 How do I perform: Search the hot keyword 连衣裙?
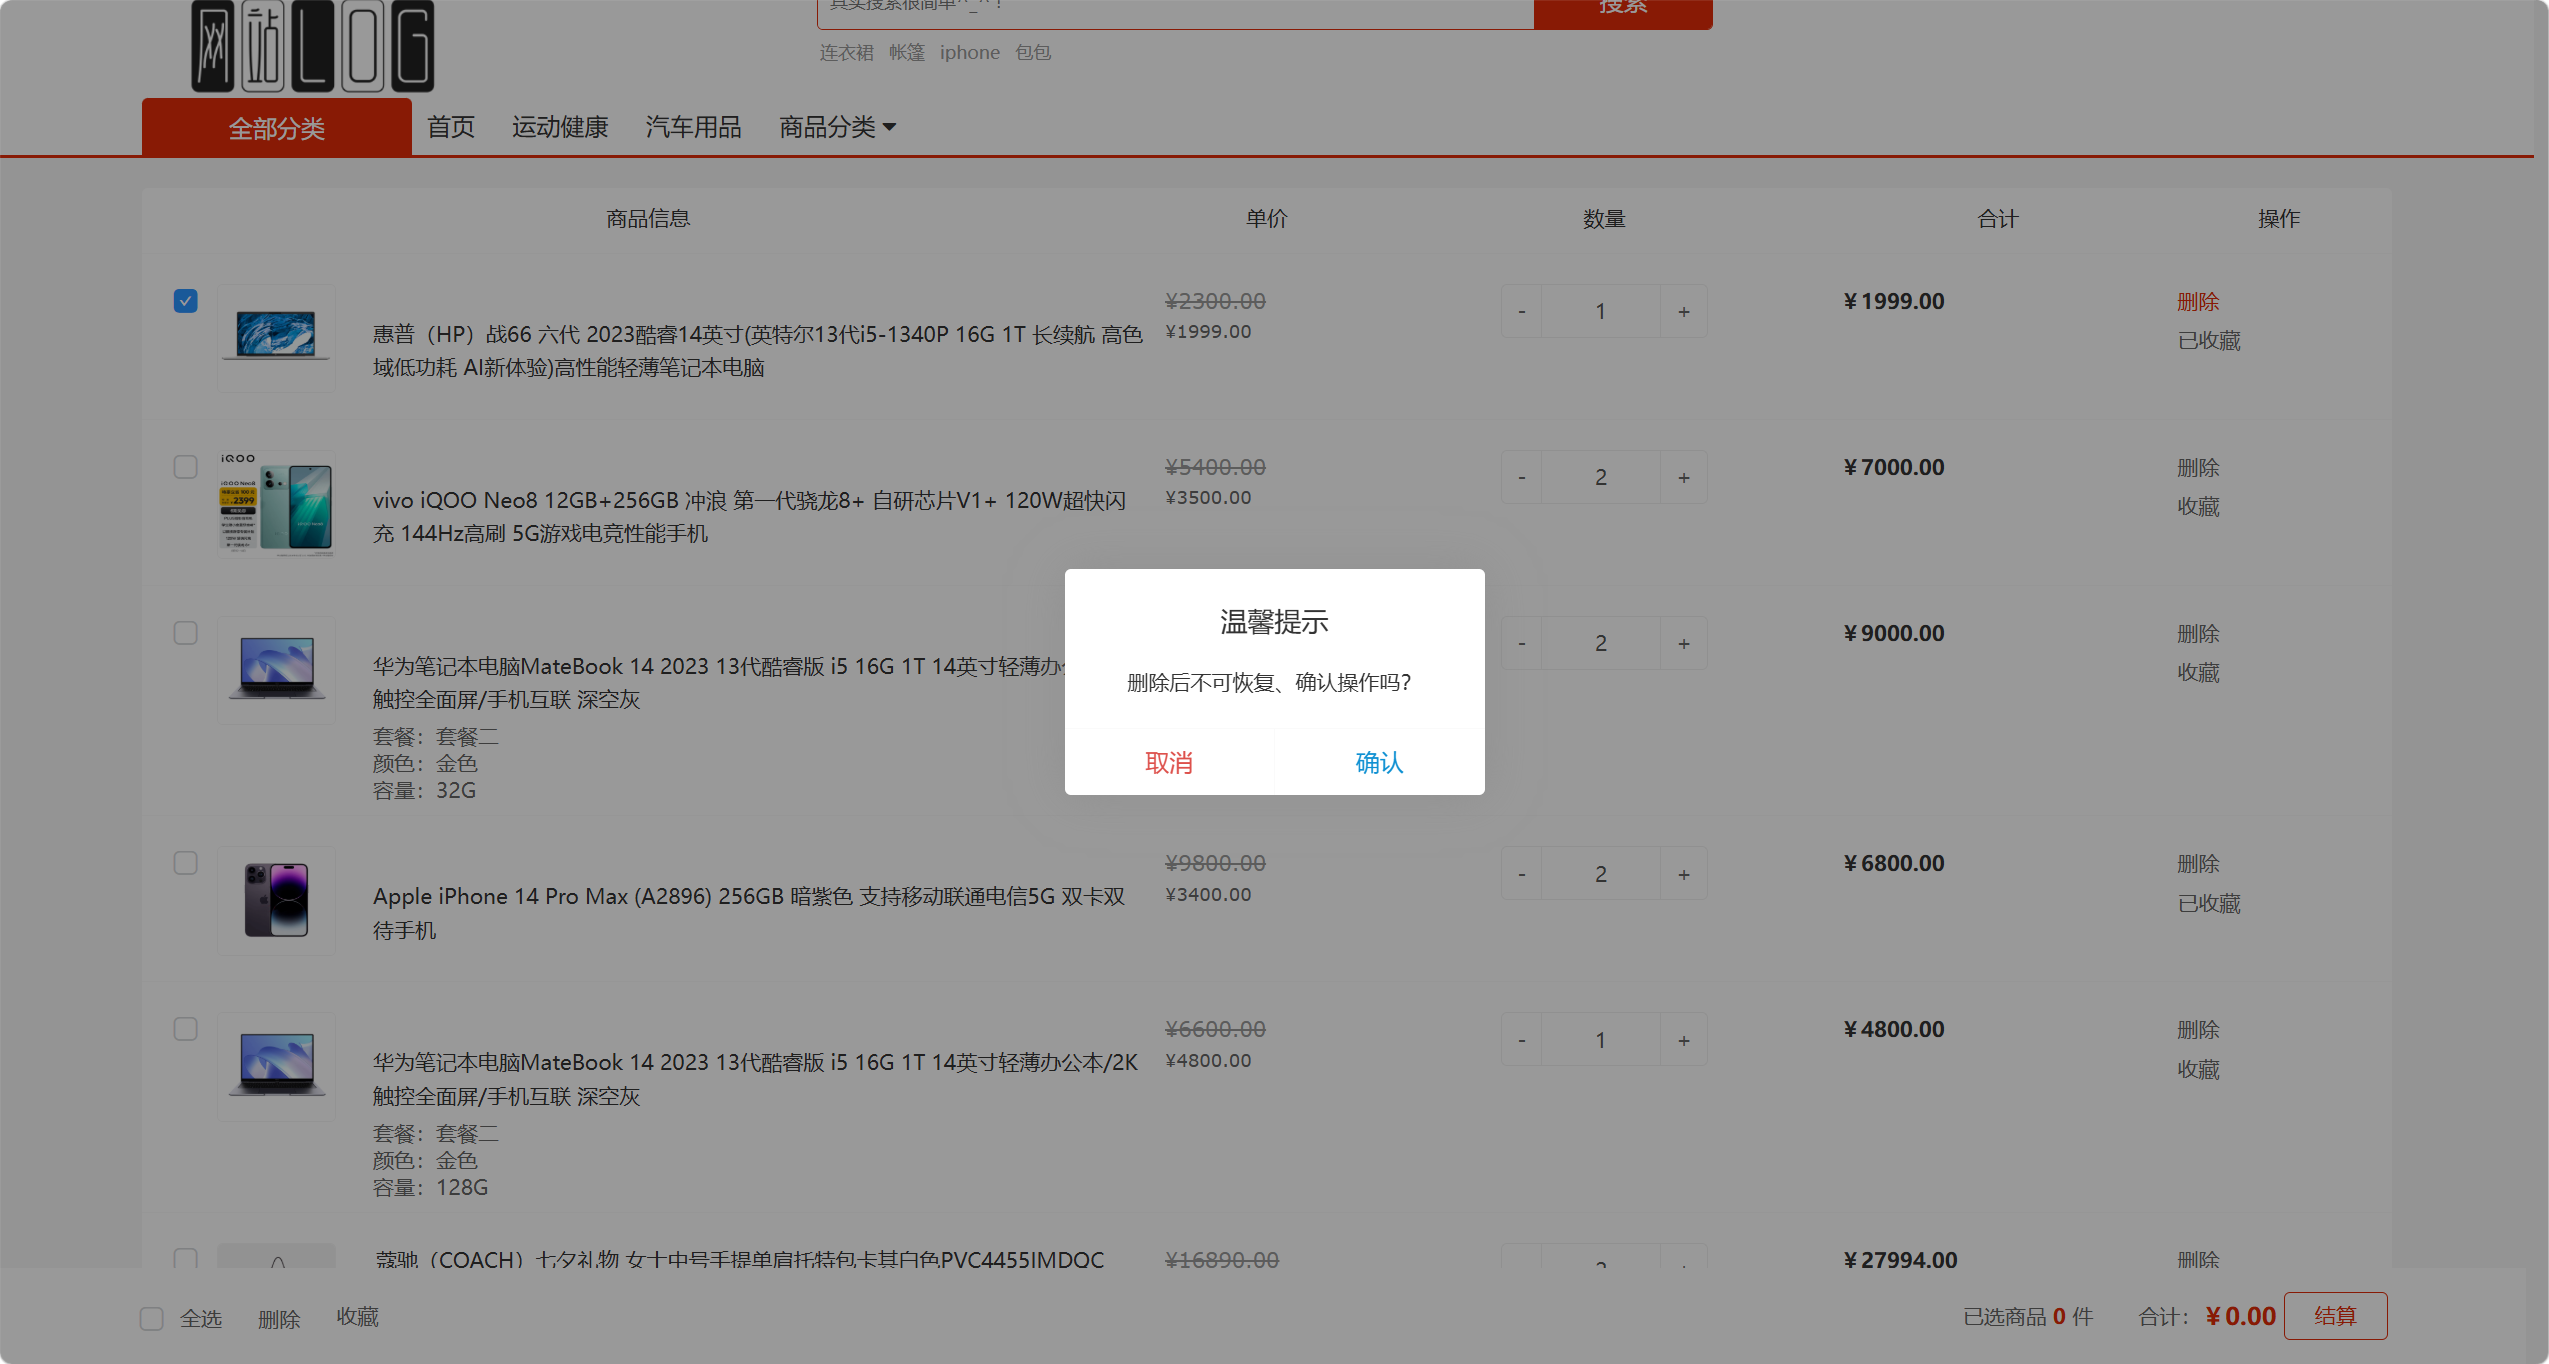pos(847,53)
